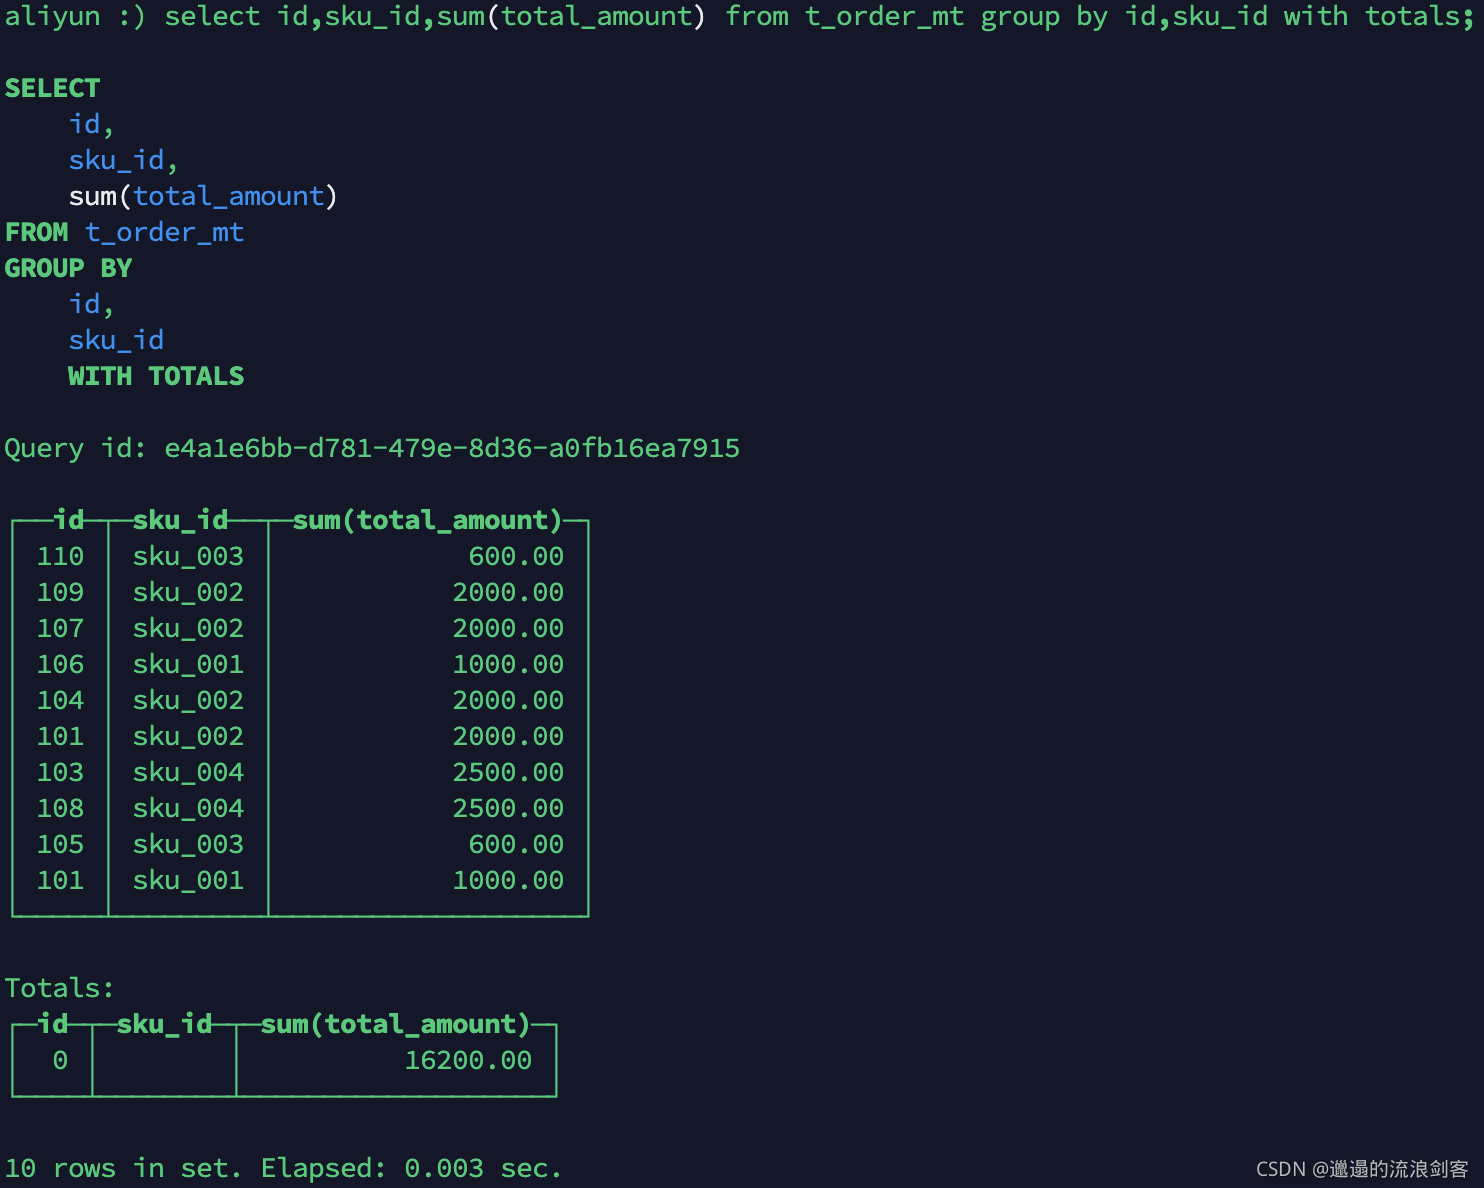Click sku_001 in row 106

click(x=188, y=664)
